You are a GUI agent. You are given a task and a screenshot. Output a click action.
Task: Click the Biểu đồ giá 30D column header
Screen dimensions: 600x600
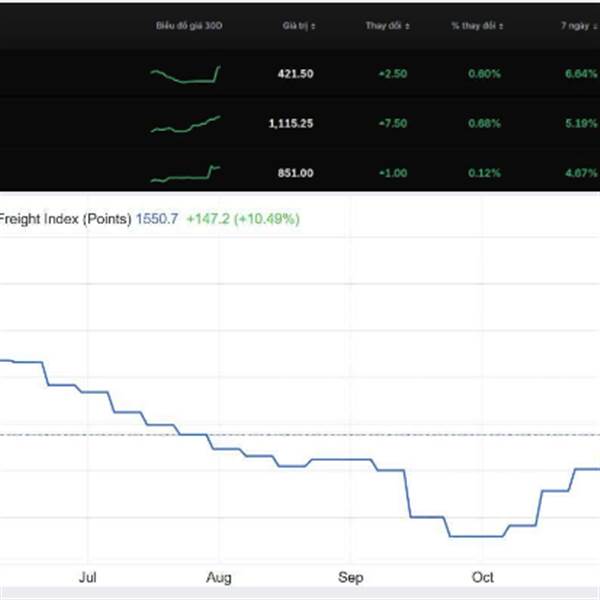point(189,24)
